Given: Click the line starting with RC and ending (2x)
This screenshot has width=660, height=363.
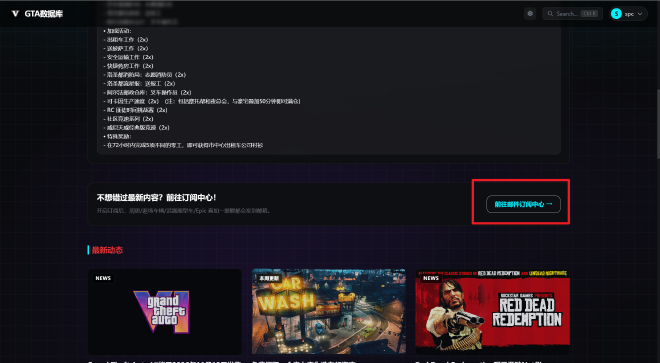Looking at the screenshot, I should [135, 110].
